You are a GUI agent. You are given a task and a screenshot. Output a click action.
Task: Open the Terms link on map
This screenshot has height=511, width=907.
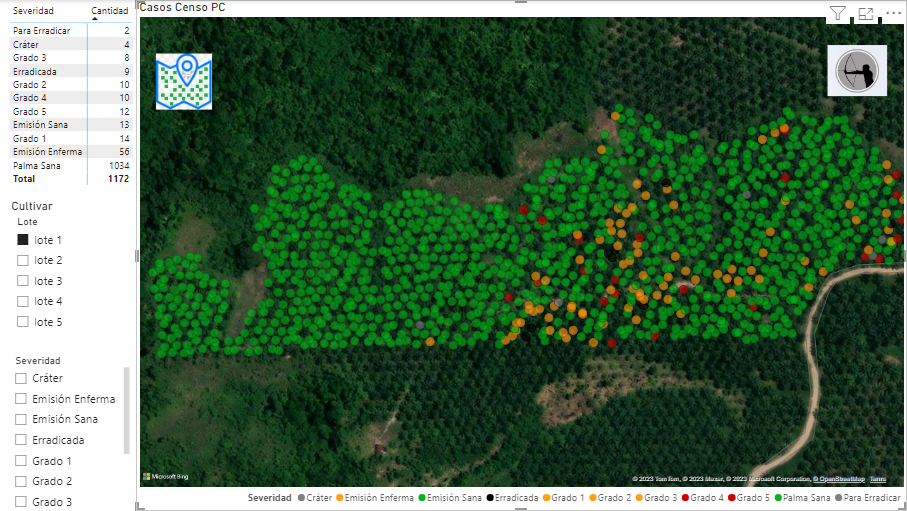pos(877,479)
